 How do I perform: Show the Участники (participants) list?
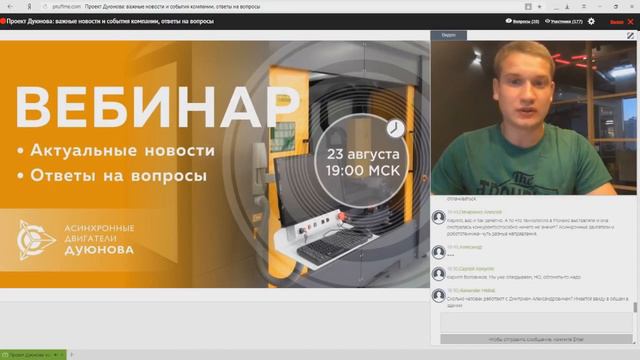(x=564, y=21)
